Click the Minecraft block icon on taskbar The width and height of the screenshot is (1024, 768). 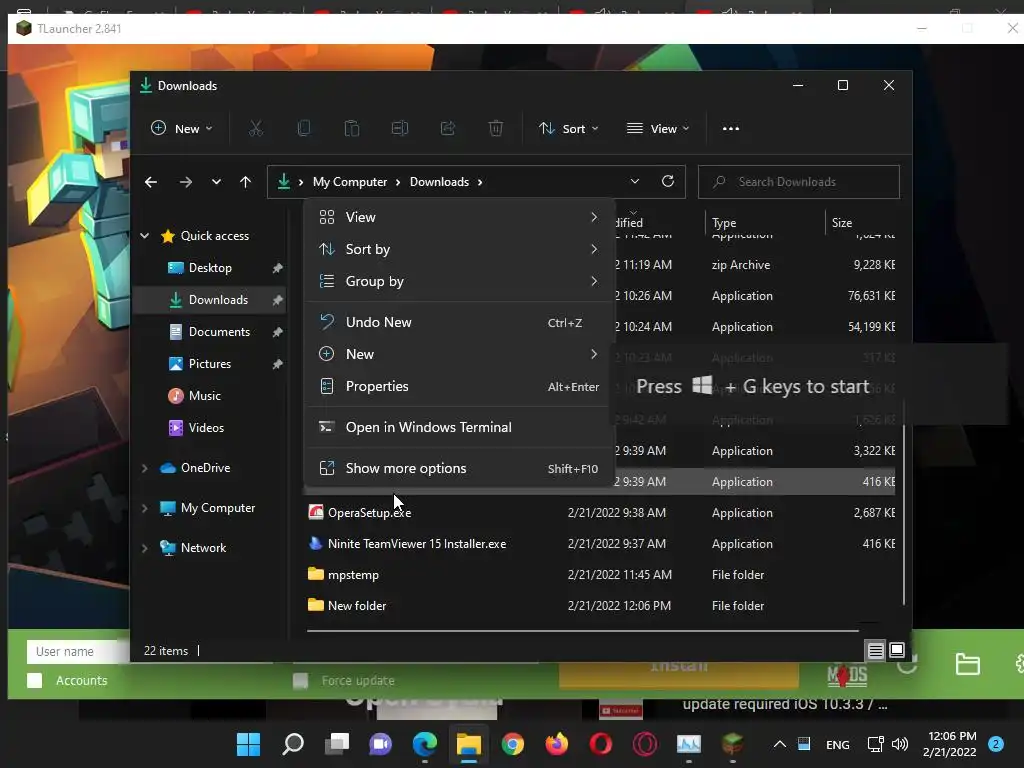pyautogui.click(x=733, y=744)
